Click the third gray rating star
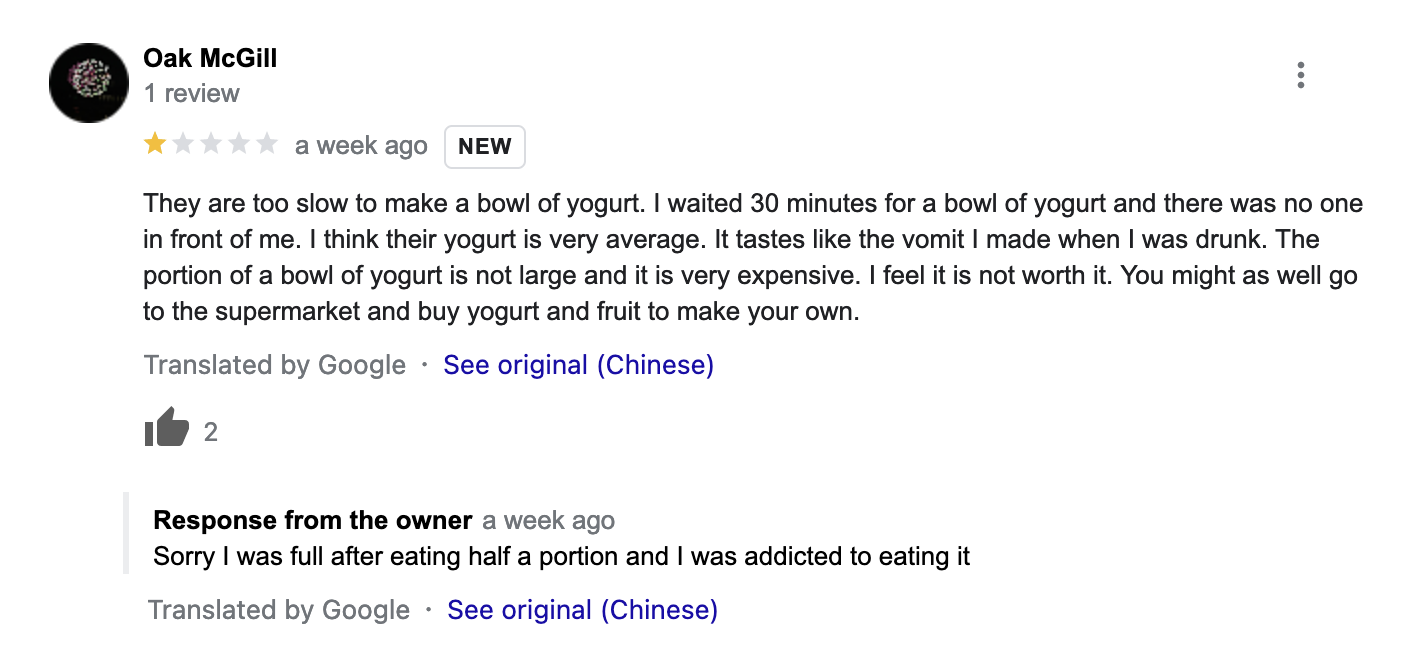The image size is (1416, 672). (211, 145)
